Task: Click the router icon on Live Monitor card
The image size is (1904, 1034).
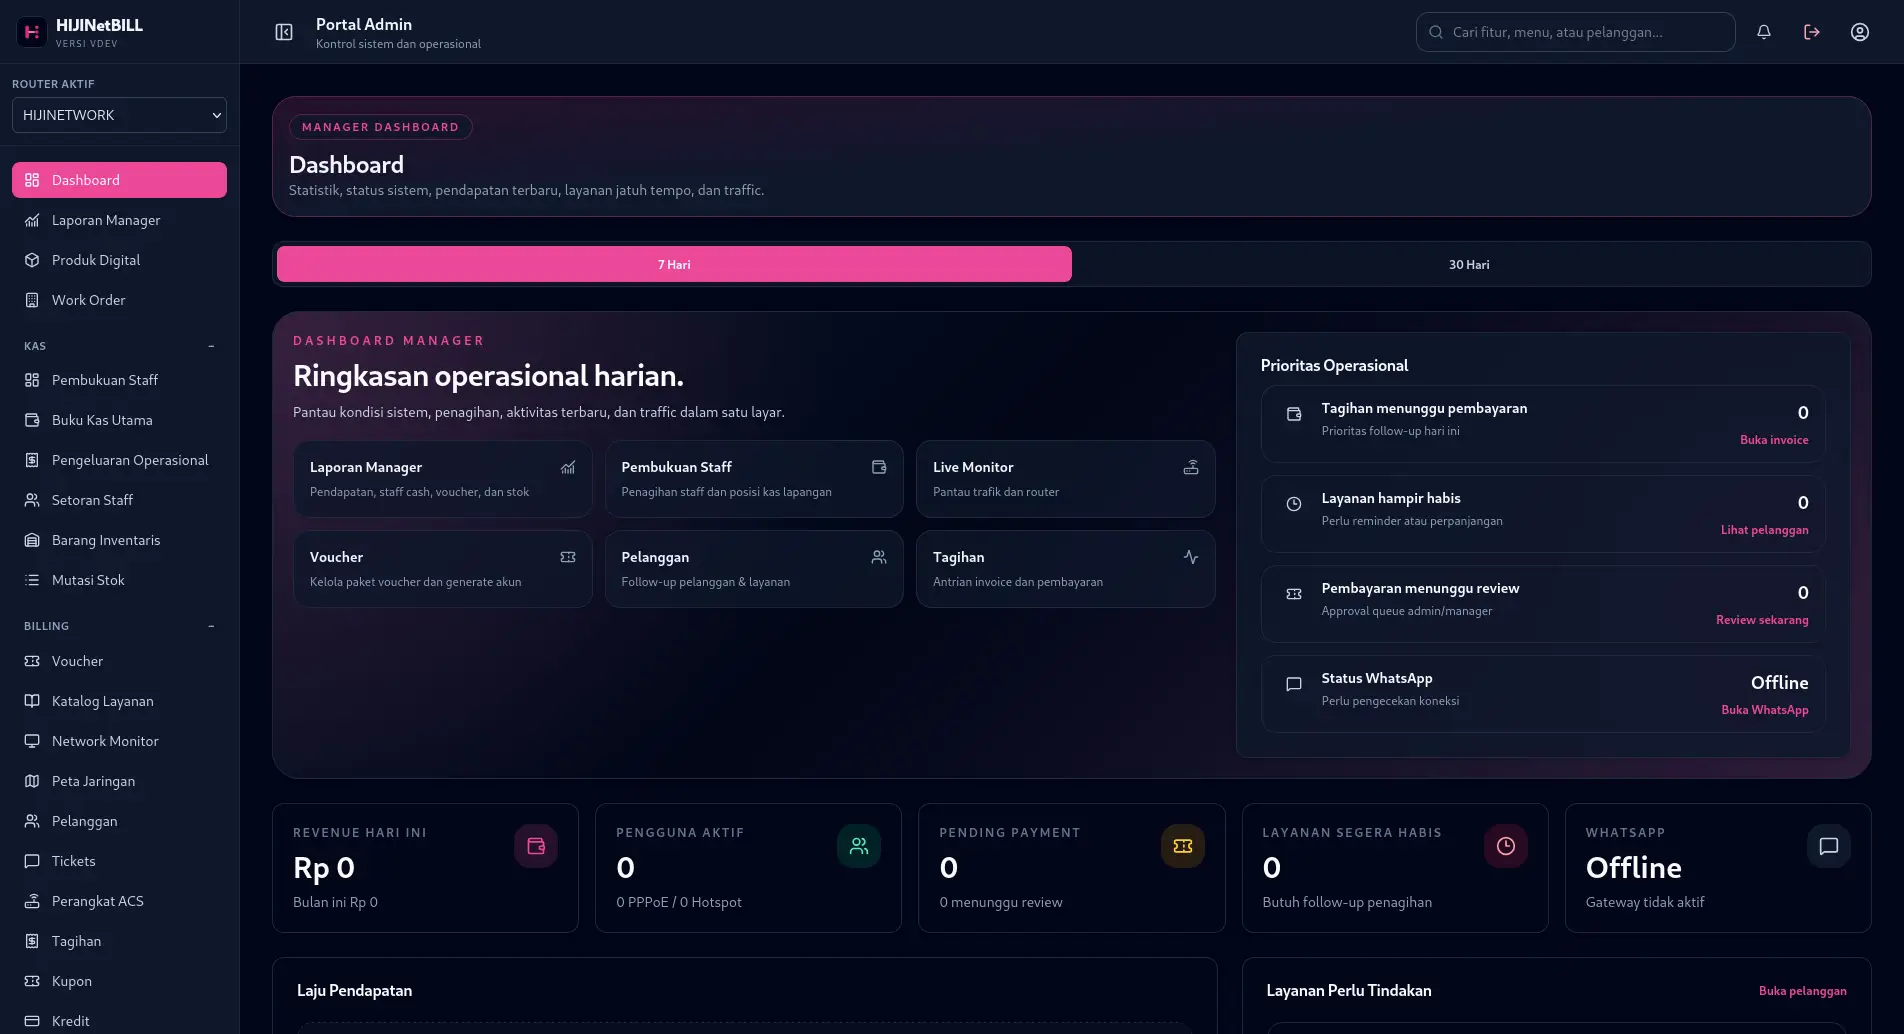Action: point(1190,467)
